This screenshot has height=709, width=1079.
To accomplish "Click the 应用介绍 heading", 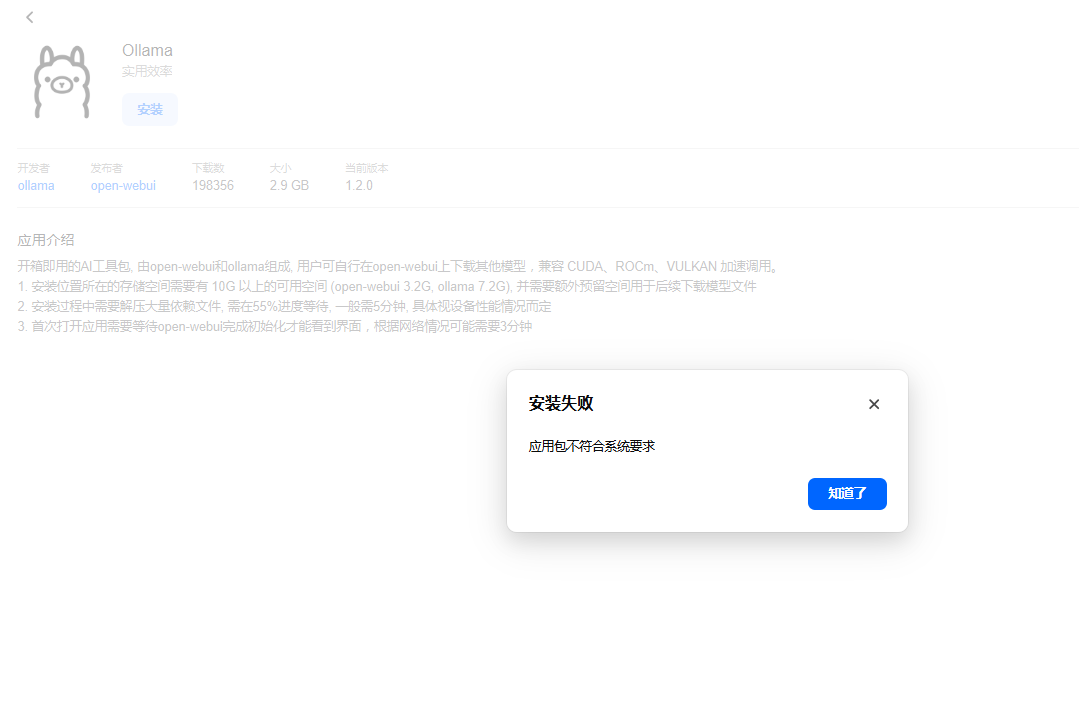I will (45, 240).
